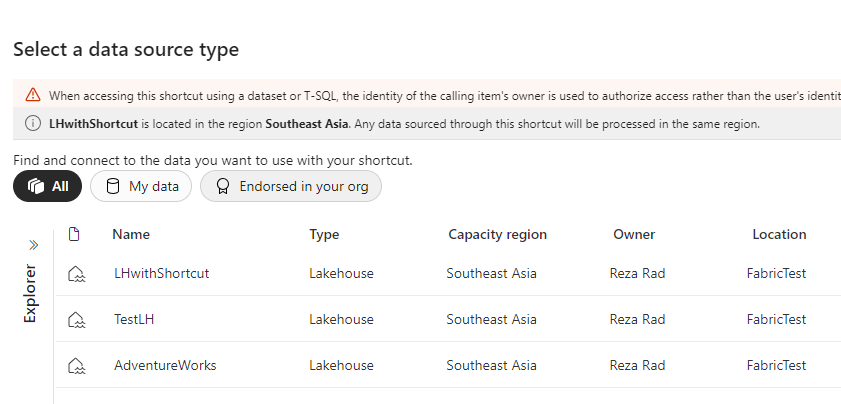Viewport: 841px width, 404px height.
Task: Sort by the Name column header
Action: pos(131,234)
